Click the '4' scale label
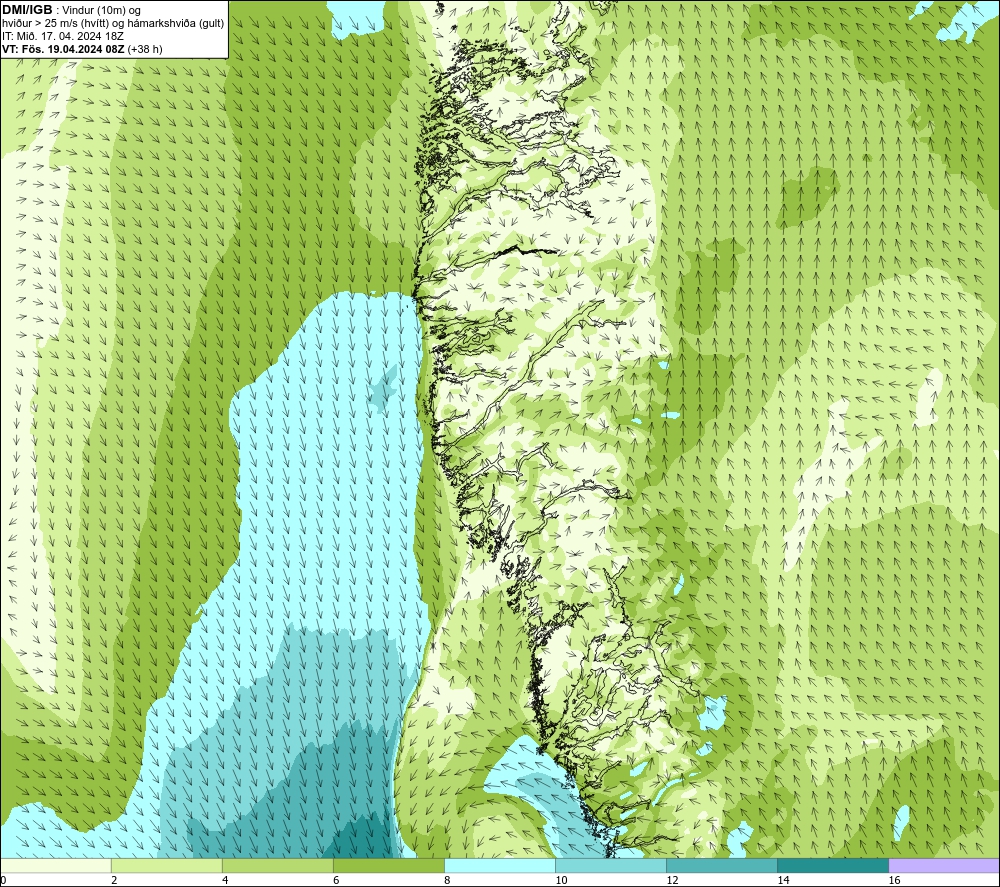This screenshot has width=1000, height=887. click(225, 881)
